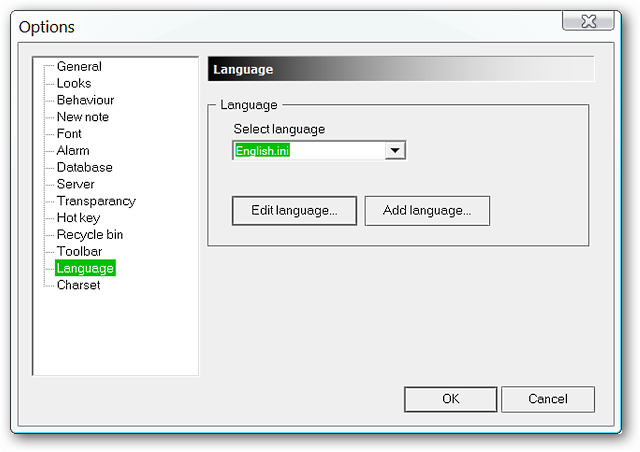Screen dimensions: 640x452
Task: Close the Options dialog window
Action: 588,21
